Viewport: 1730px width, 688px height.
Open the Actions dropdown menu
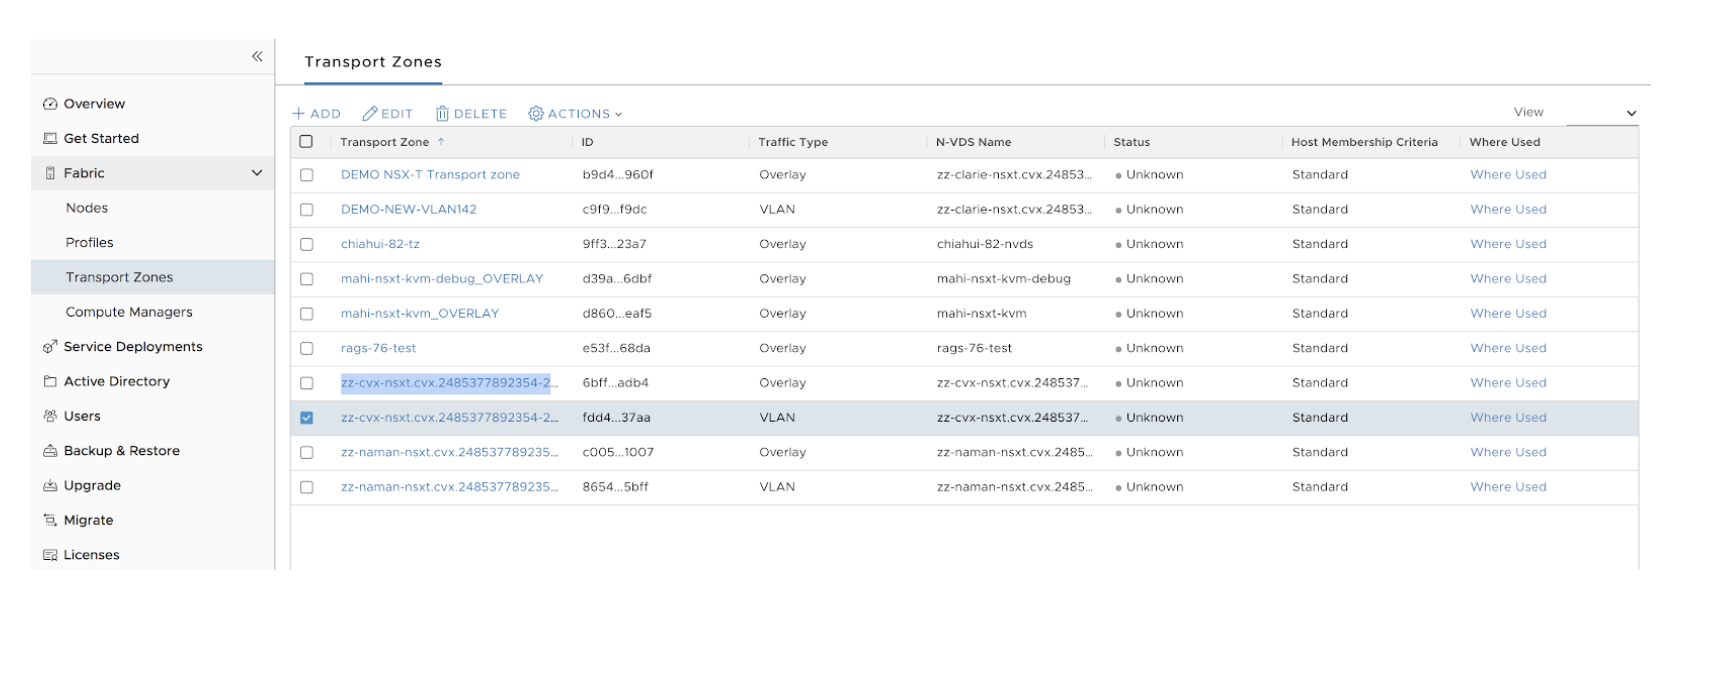[575, 114]
